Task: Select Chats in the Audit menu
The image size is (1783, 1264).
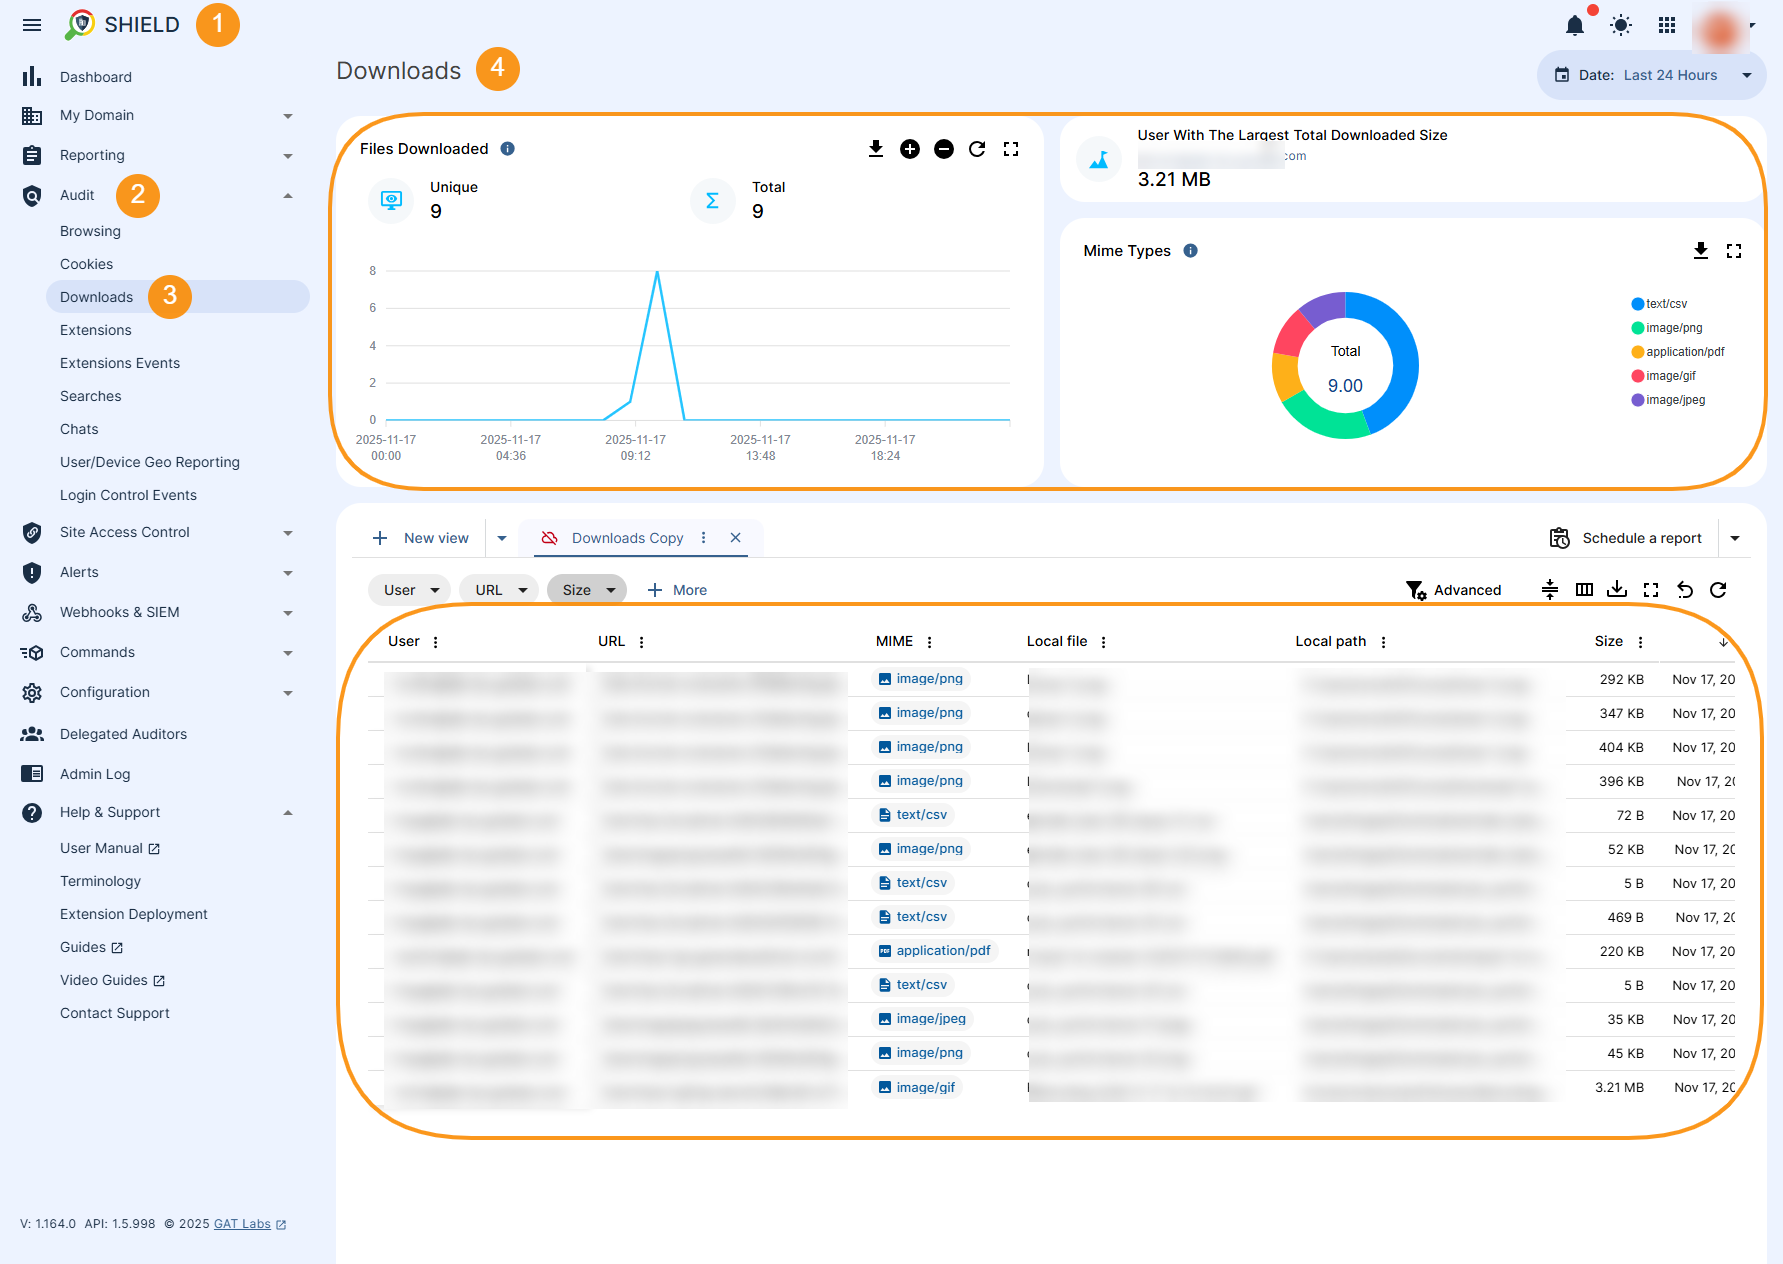Action: tap(79, 428)
